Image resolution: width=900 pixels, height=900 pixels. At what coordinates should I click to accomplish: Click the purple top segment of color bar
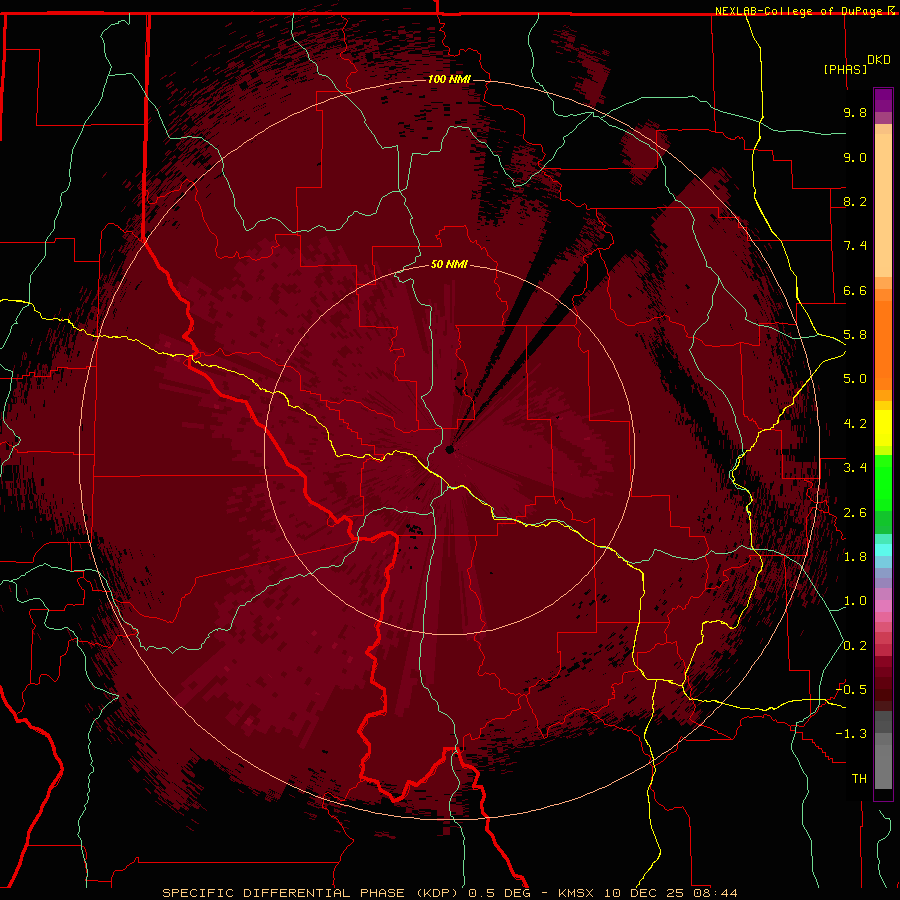(883, 100)
